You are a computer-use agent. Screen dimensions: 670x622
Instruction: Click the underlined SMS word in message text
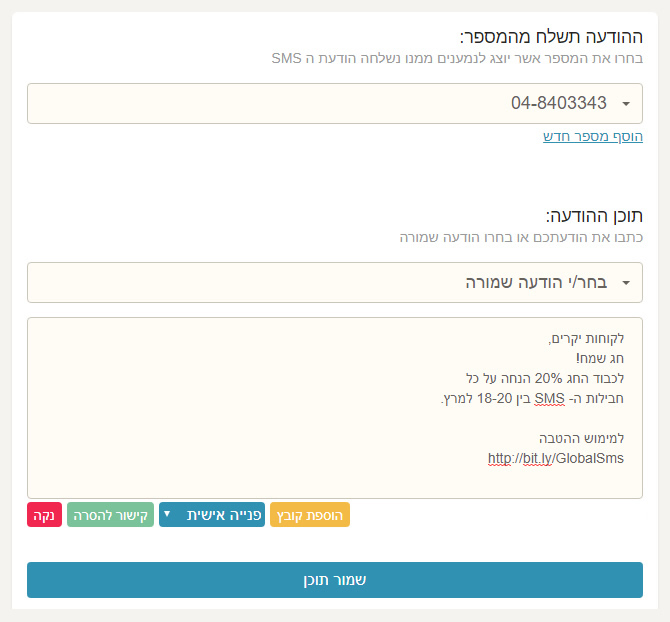pyautogui.click(x=549, y=399)
